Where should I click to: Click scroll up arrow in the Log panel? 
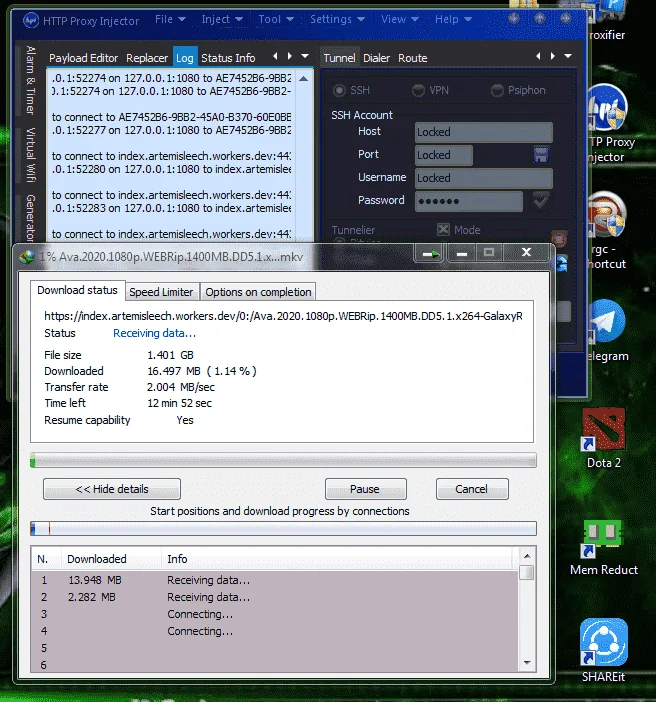[x=303, y=79]
